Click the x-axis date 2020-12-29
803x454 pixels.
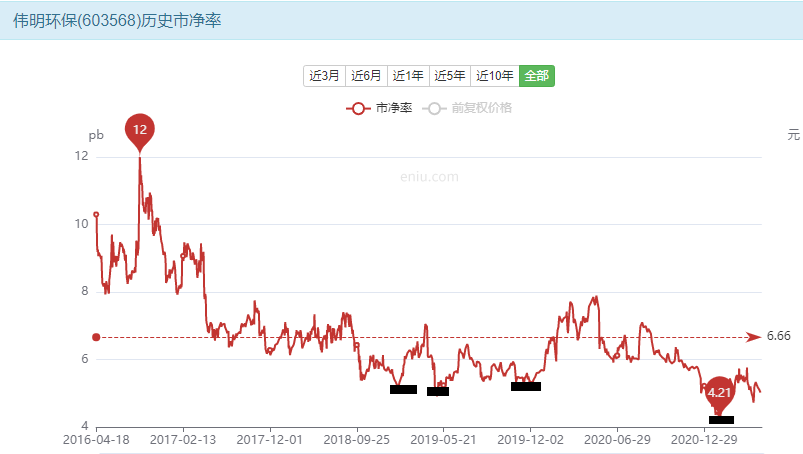704,440
